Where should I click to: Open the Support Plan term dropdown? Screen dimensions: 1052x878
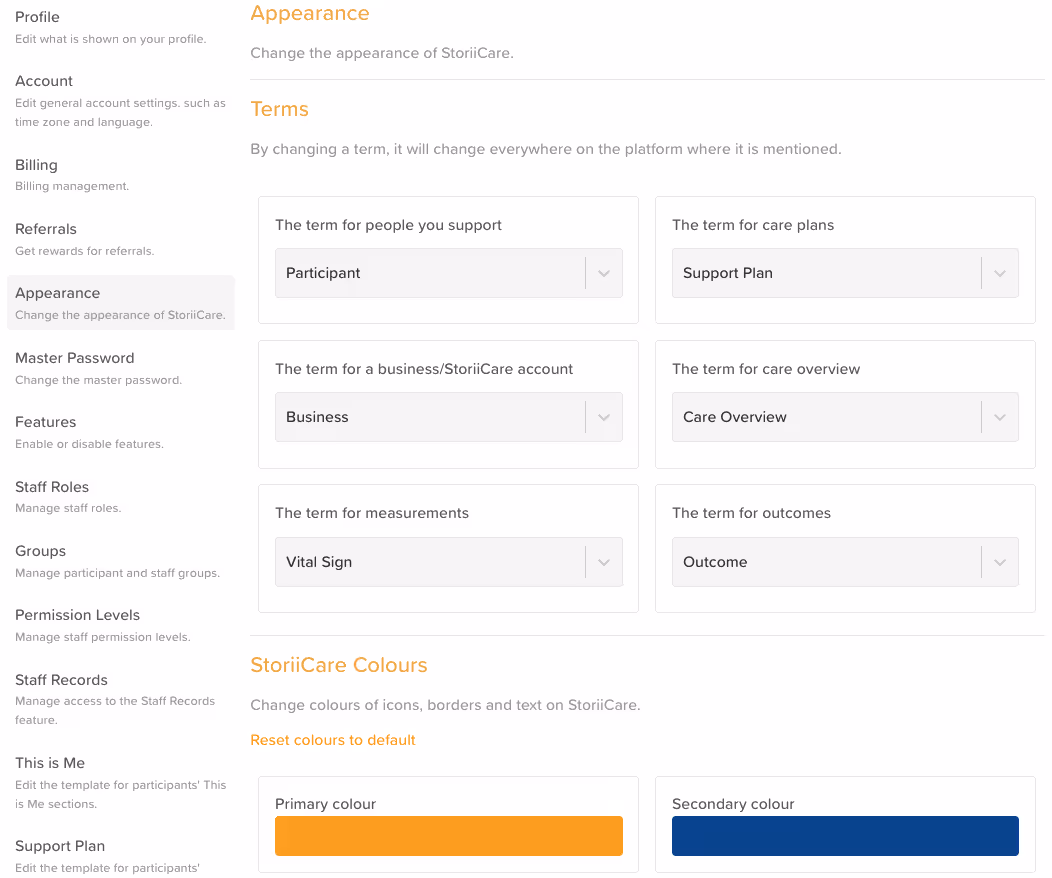(x=845, y=273)
